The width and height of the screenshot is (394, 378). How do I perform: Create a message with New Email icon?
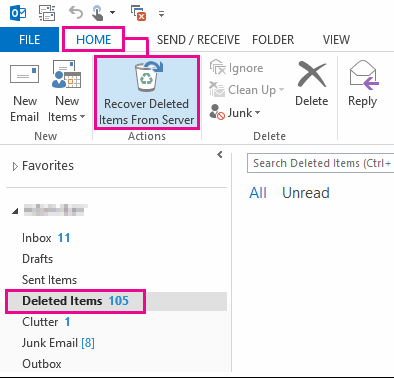(24, 74)
